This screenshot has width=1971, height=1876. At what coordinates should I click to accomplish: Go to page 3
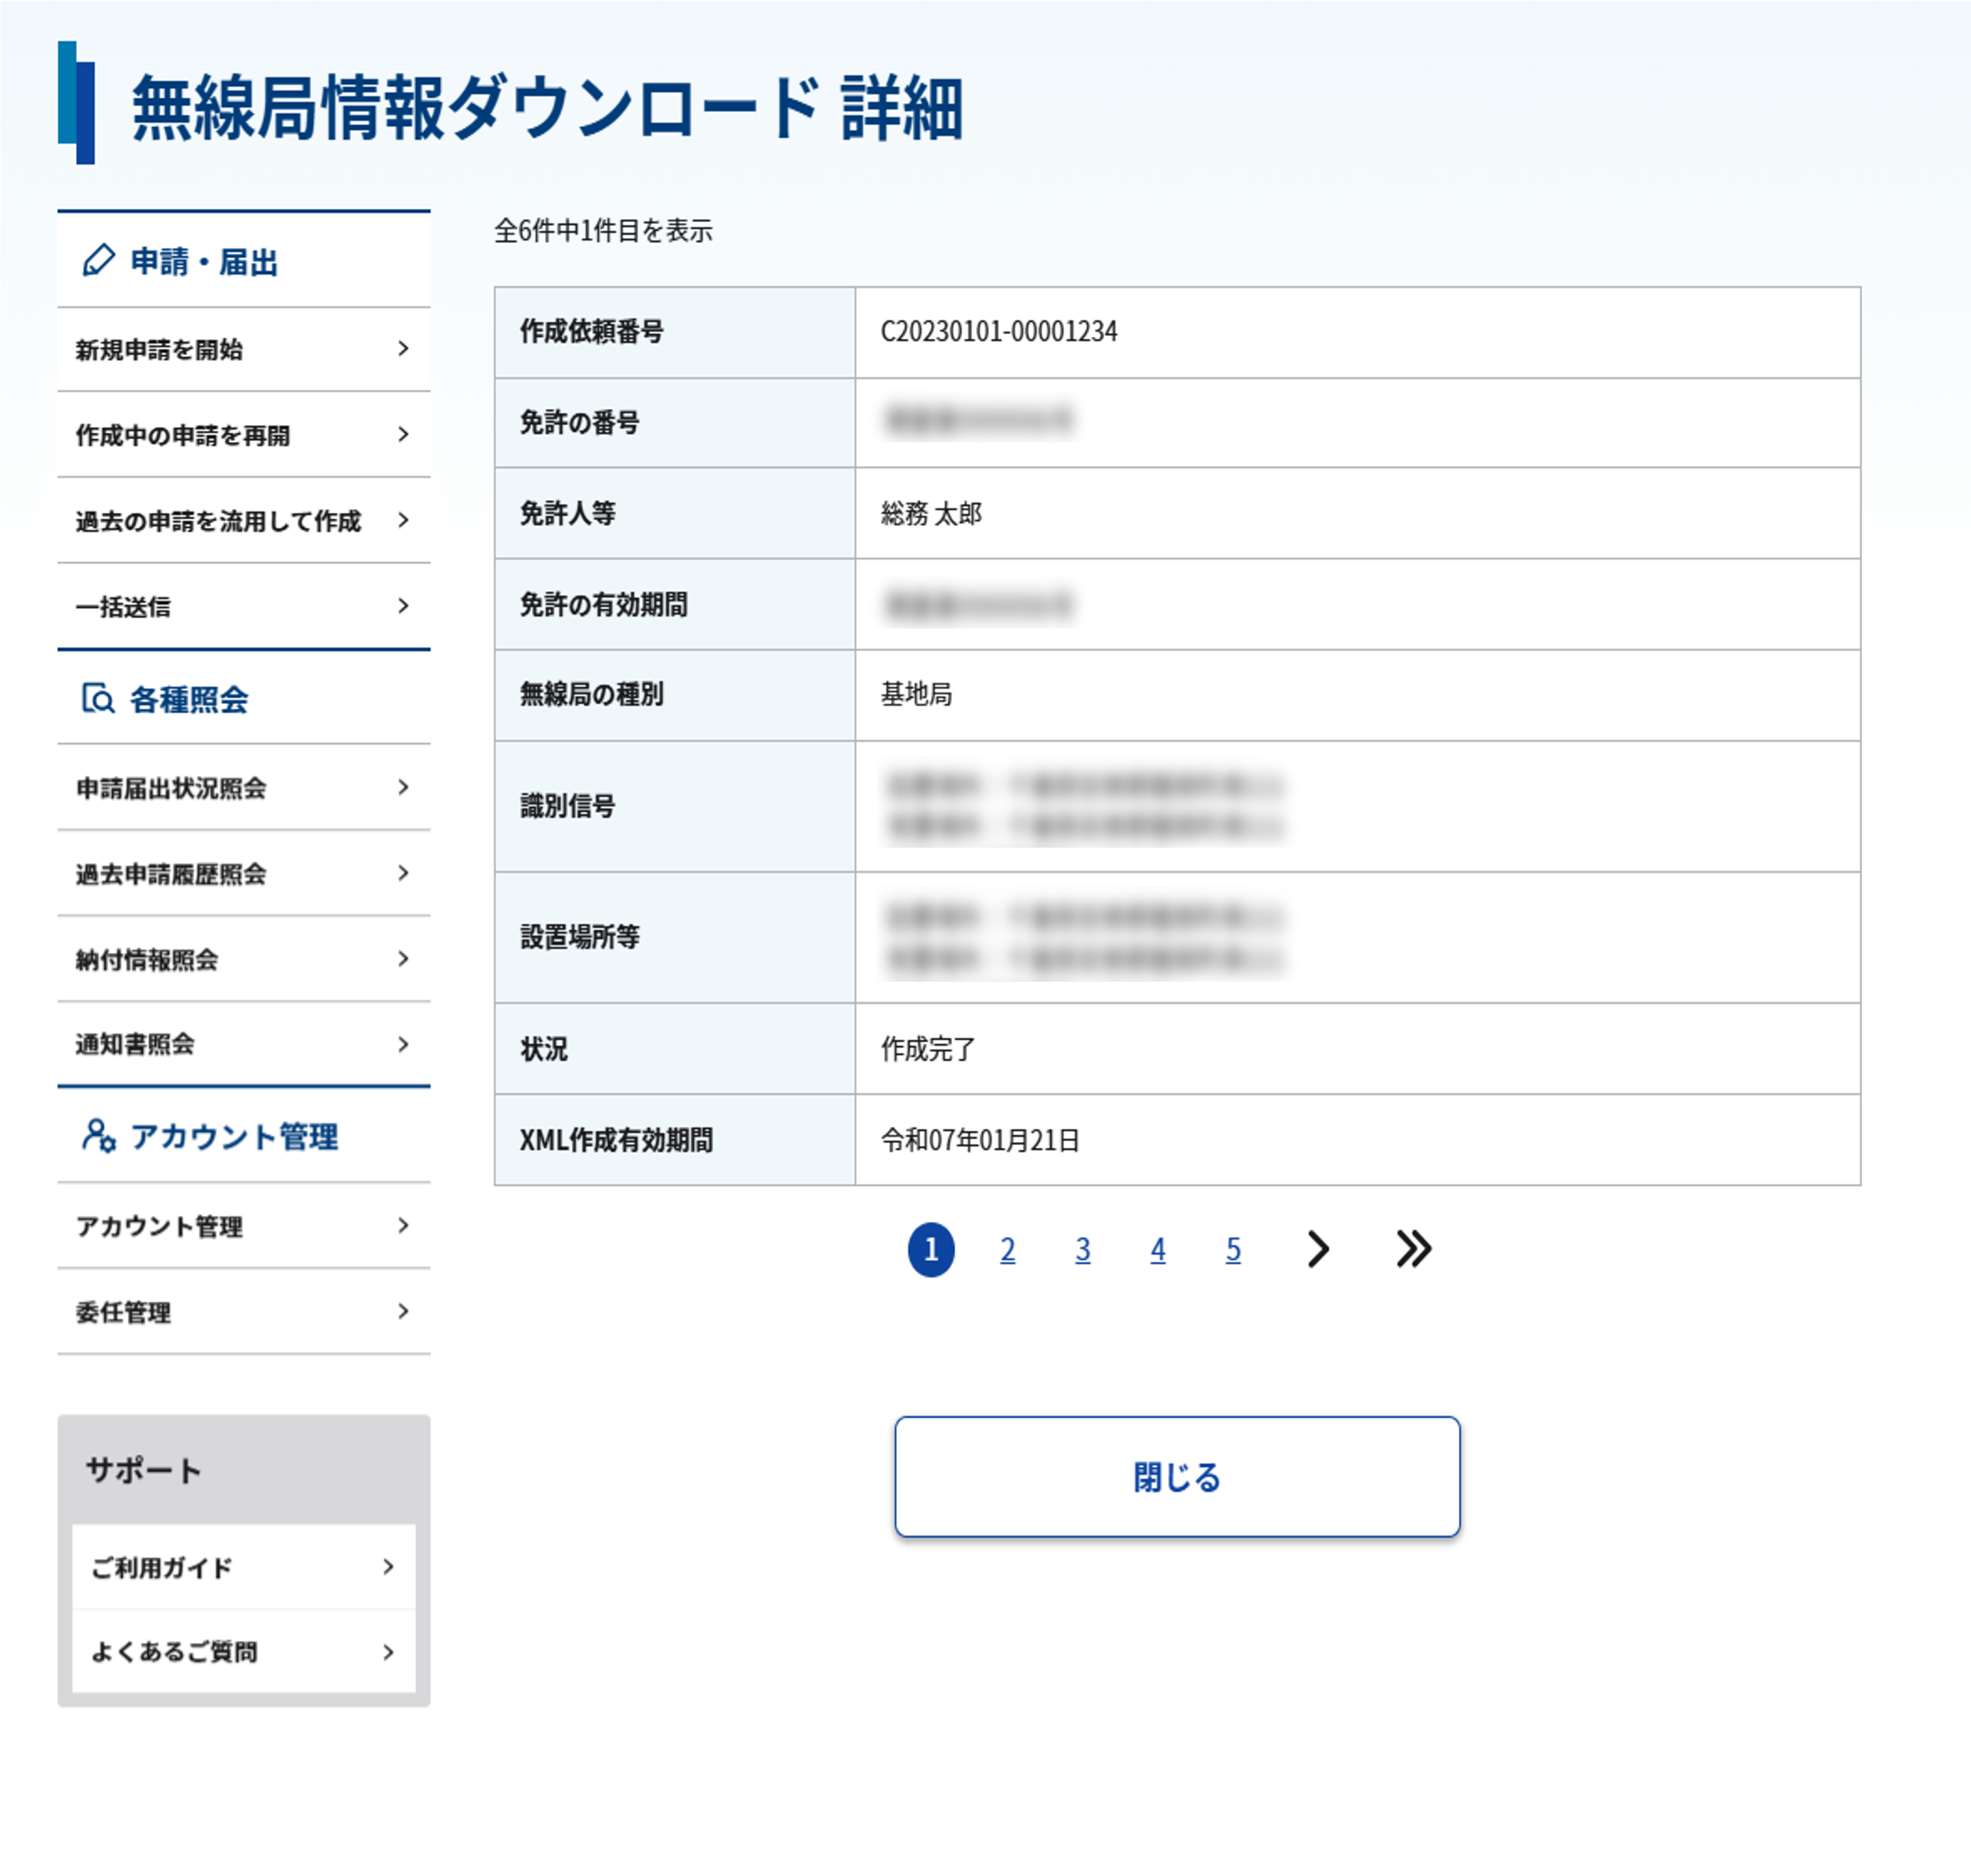click(1083, 1249)
